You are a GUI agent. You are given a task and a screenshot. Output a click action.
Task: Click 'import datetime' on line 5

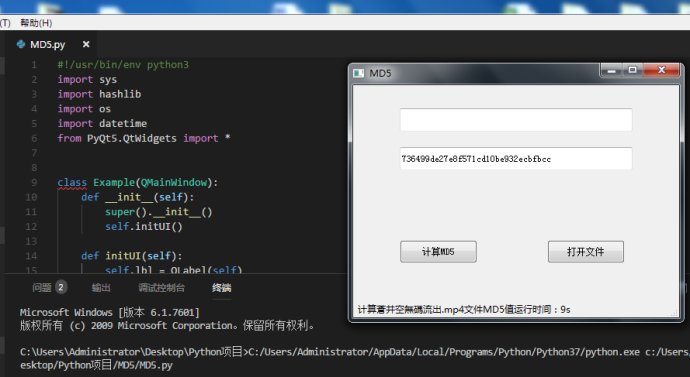(x=102, y=124)
